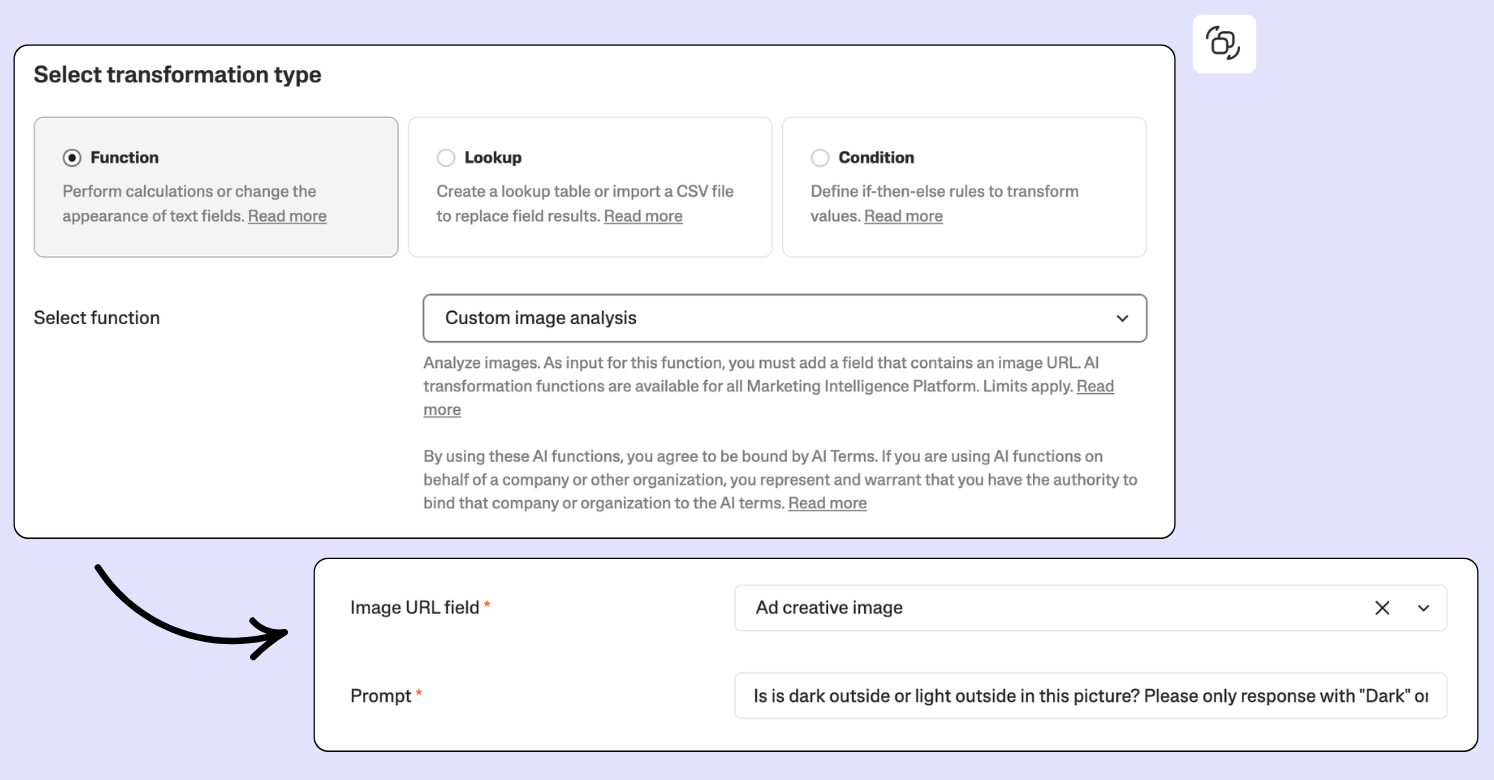Open Read more link under Condition
The image size is (1494, 780).
[x=903, y=216]
